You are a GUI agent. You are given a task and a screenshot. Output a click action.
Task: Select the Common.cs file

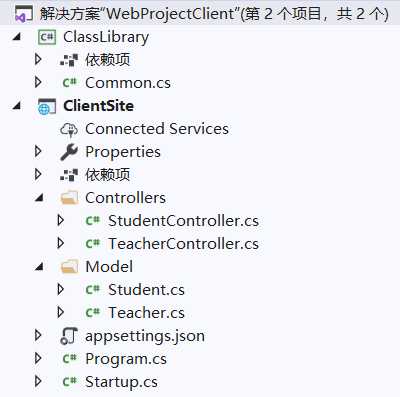(x=128, y=83)
